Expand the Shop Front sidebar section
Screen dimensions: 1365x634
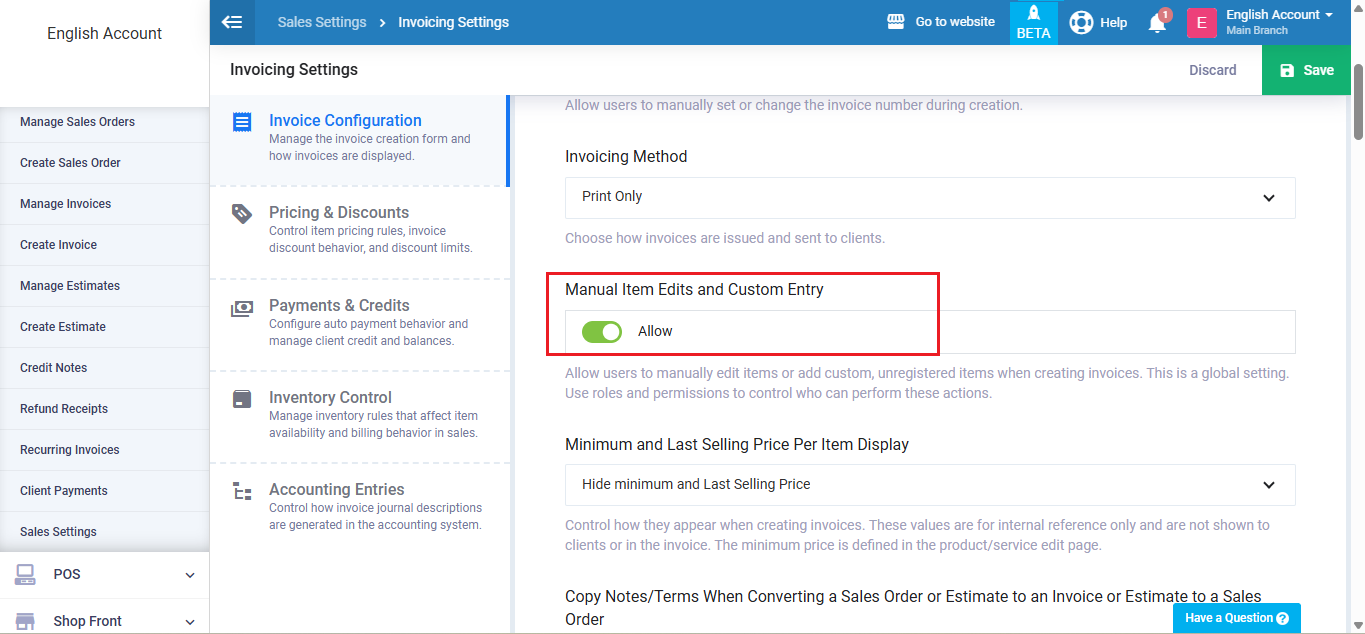pos(104,621)
